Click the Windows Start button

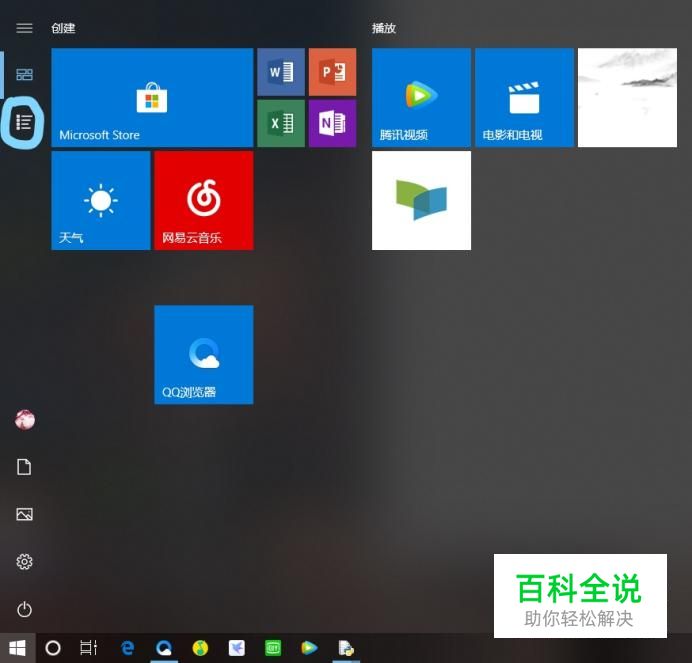[x=18, y=648]
